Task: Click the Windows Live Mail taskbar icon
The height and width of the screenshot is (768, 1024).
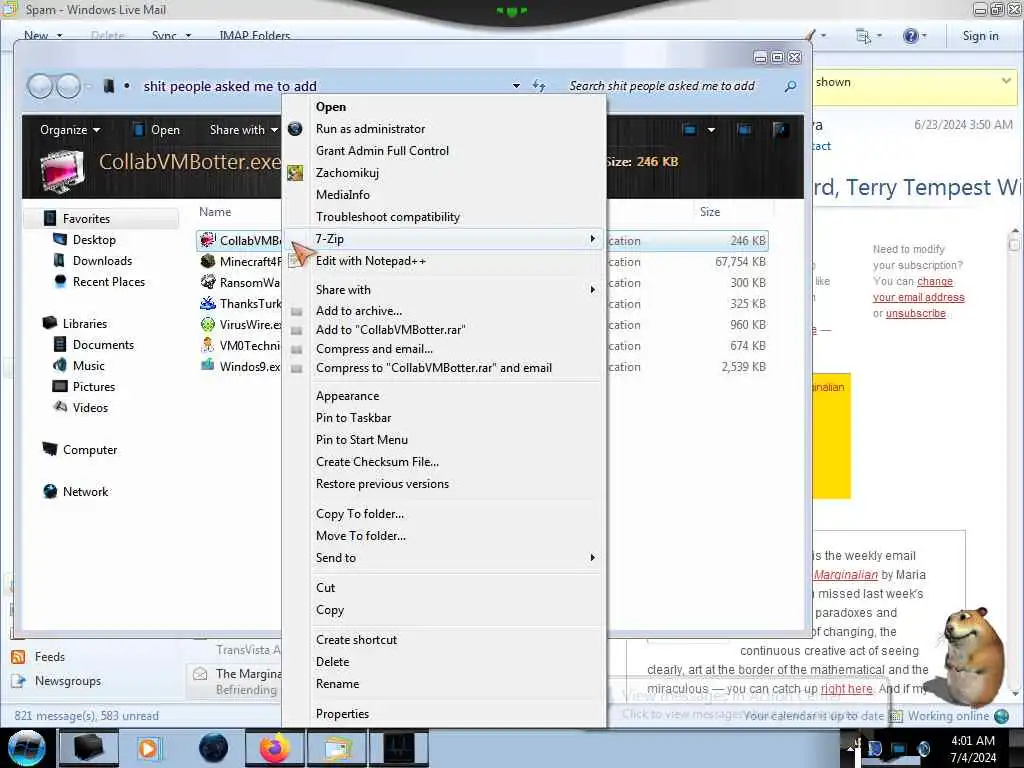Action: pos(337,748)
